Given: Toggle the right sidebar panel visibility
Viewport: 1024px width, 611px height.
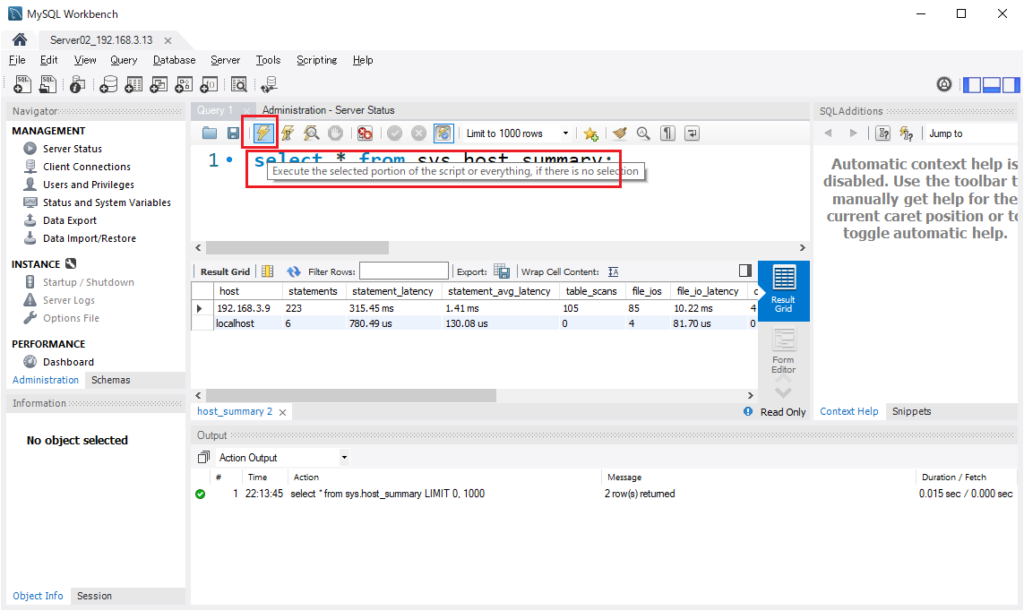Looking at the screenshot, I should tap(1010, 85).
